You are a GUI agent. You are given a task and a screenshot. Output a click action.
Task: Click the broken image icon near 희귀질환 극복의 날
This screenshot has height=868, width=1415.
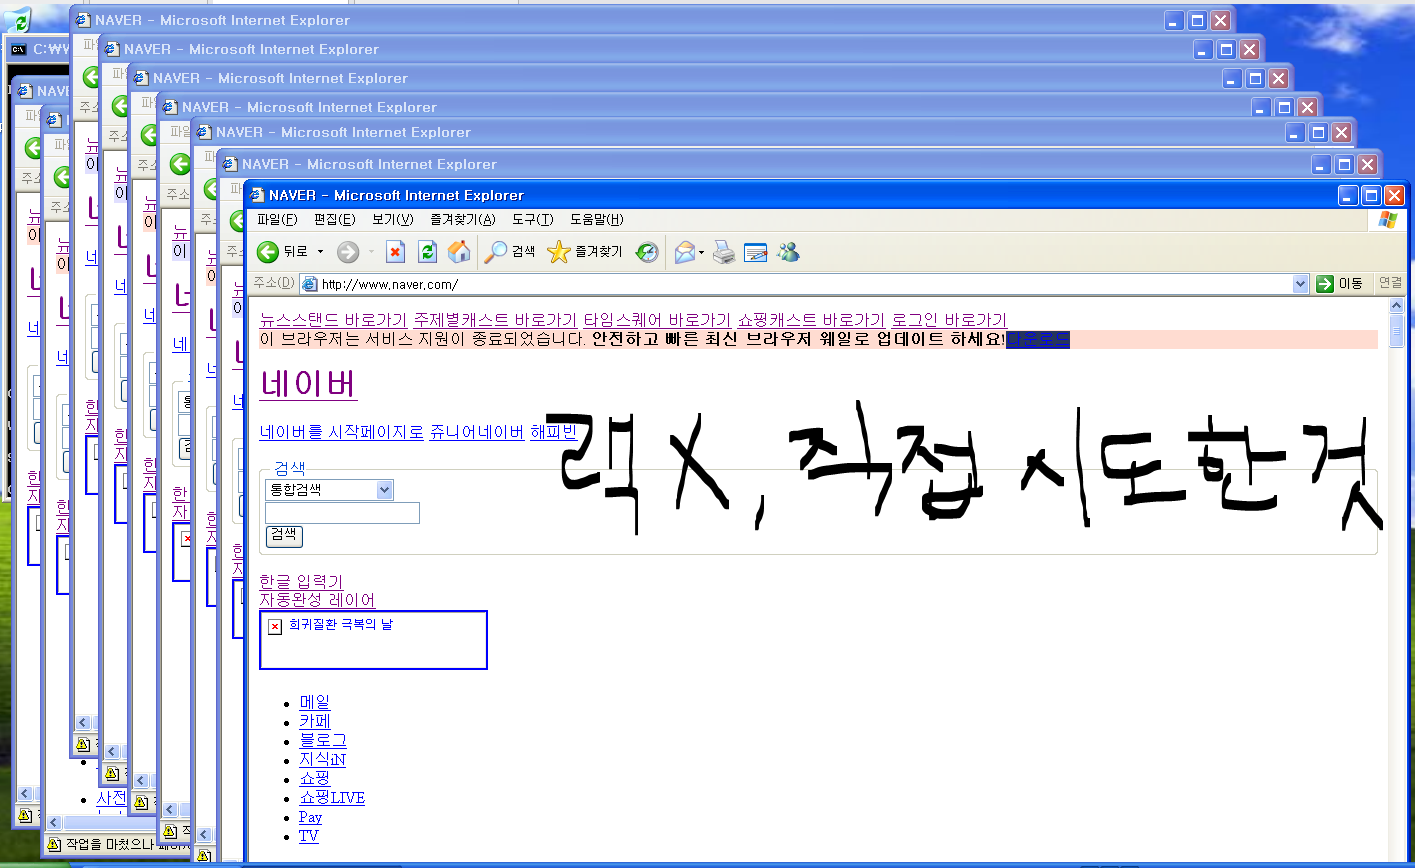click(275, 626)
